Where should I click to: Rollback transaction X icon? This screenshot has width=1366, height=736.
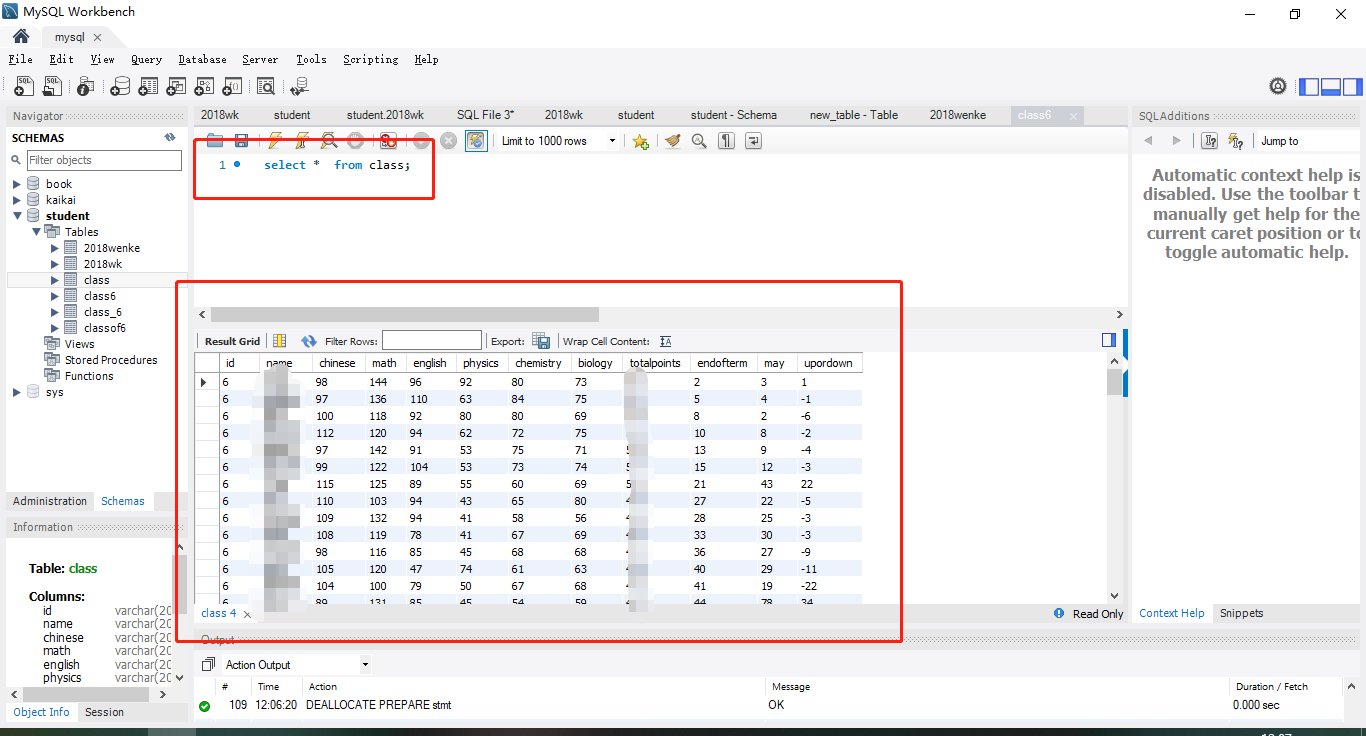449,141
